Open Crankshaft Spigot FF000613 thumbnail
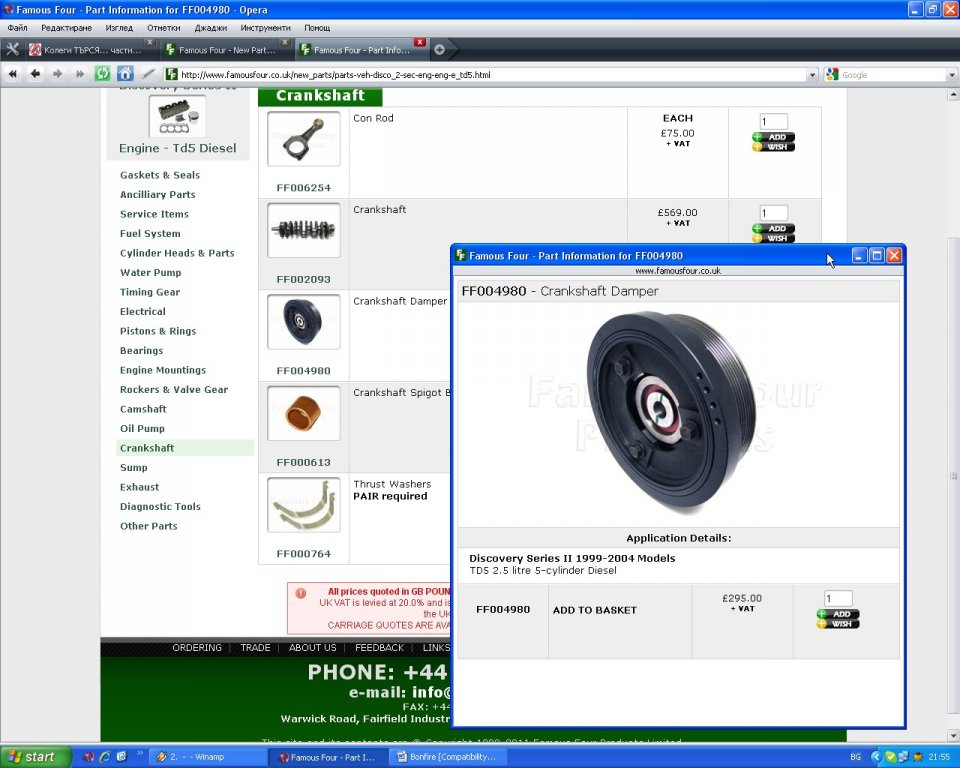The image size is (960, 768). point(304,413)
